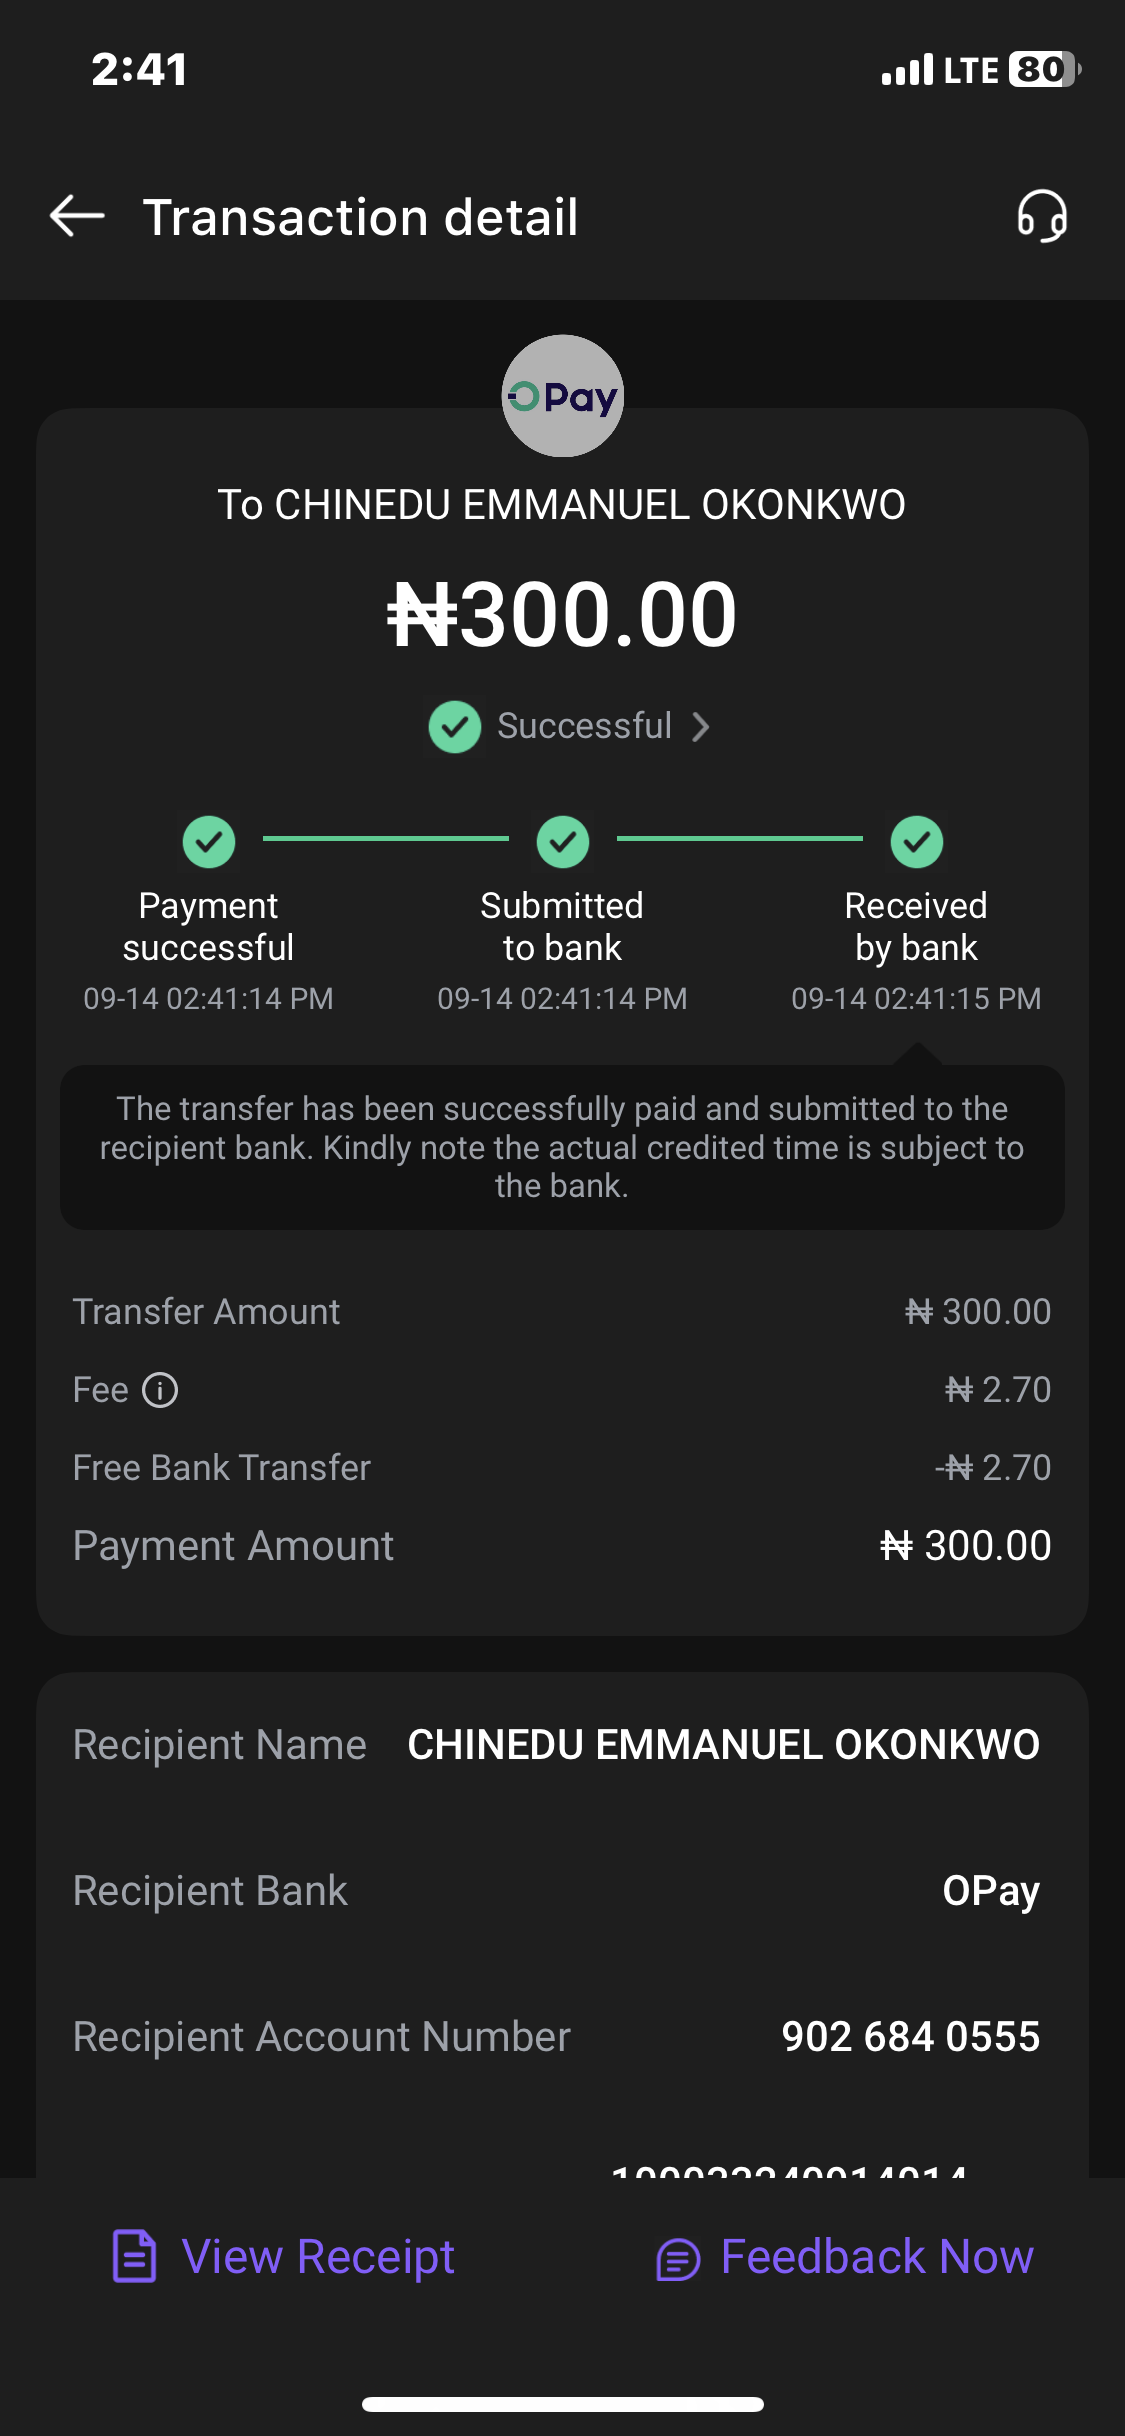Tap the battery indicator in status bar
Screen dimensions: 1125x2436
[1044, 70]
